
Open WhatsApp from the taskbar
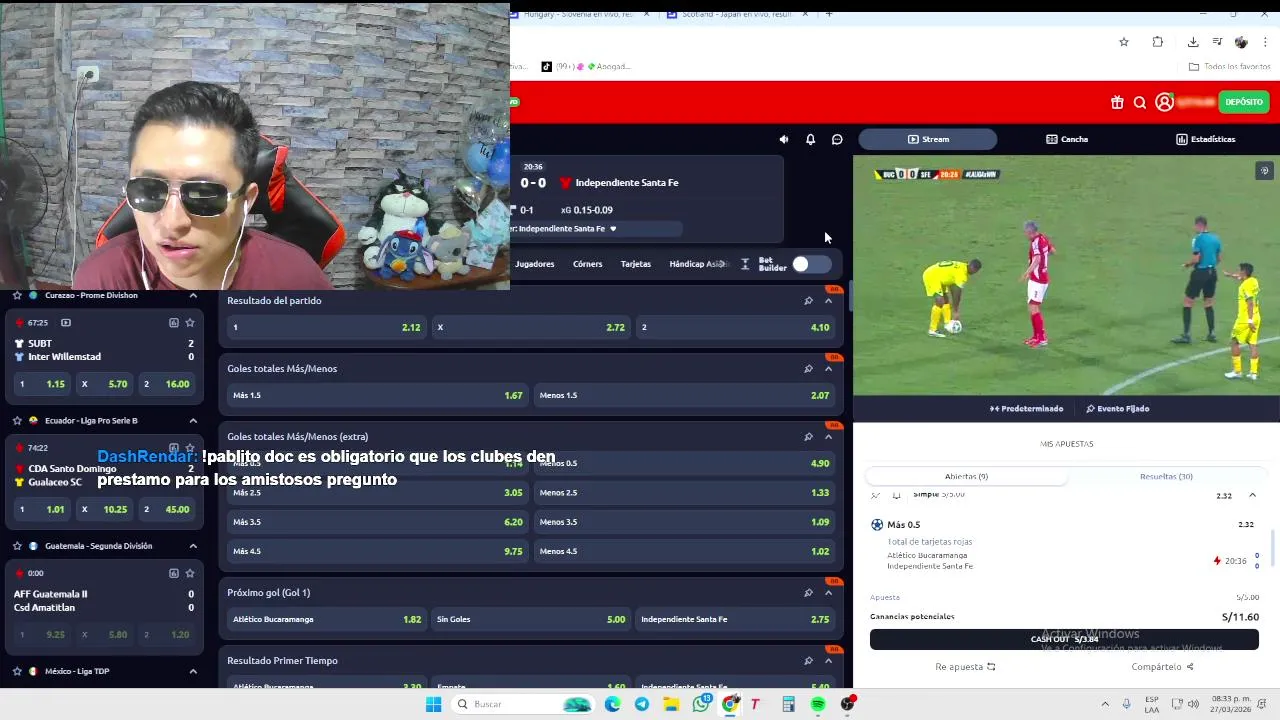[701, 704]
